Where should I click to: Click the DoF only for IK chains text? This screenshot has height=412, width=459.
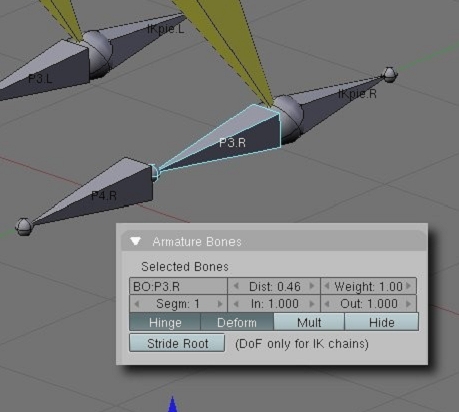pos(302,344)
